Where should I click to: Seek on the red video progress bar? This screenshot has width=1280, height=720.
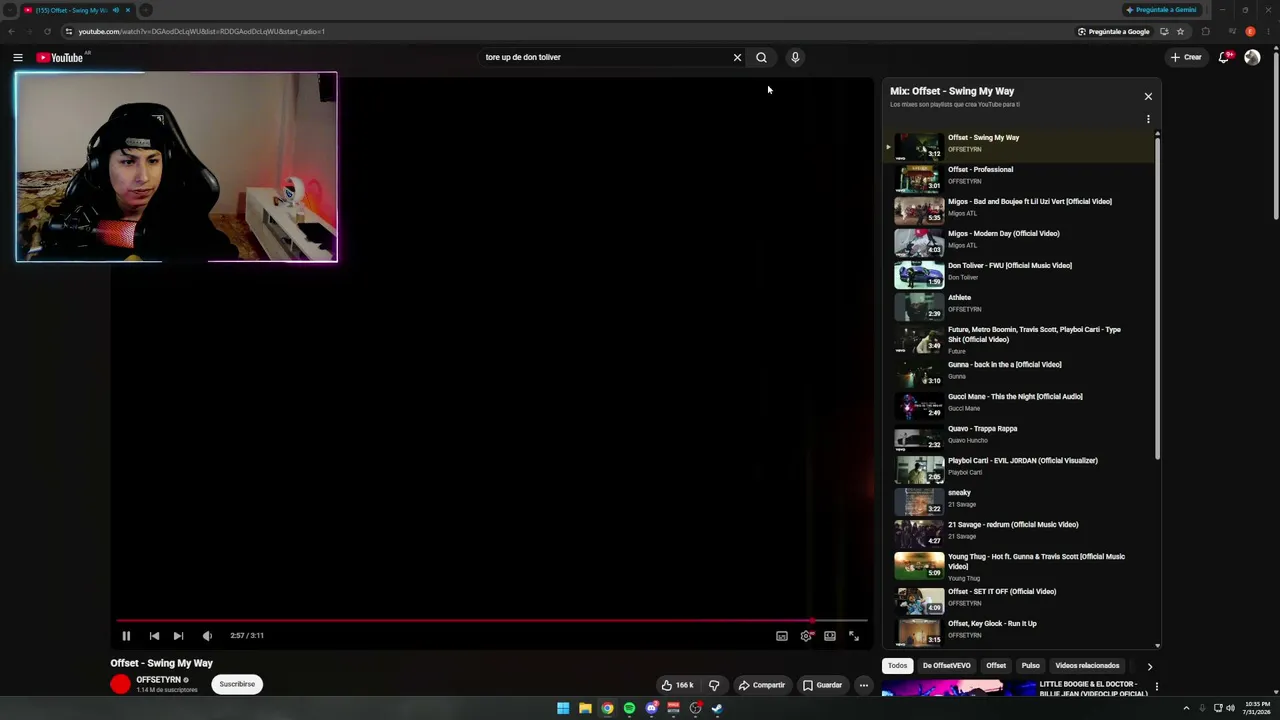pos(491,621)
